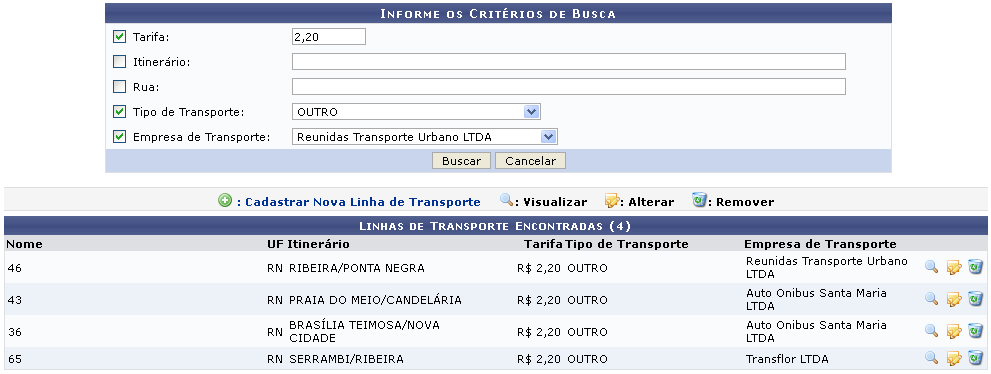Screen dimensions: 991x374
Task: Click into the Itinerário text field
Action: pos(569,61)
